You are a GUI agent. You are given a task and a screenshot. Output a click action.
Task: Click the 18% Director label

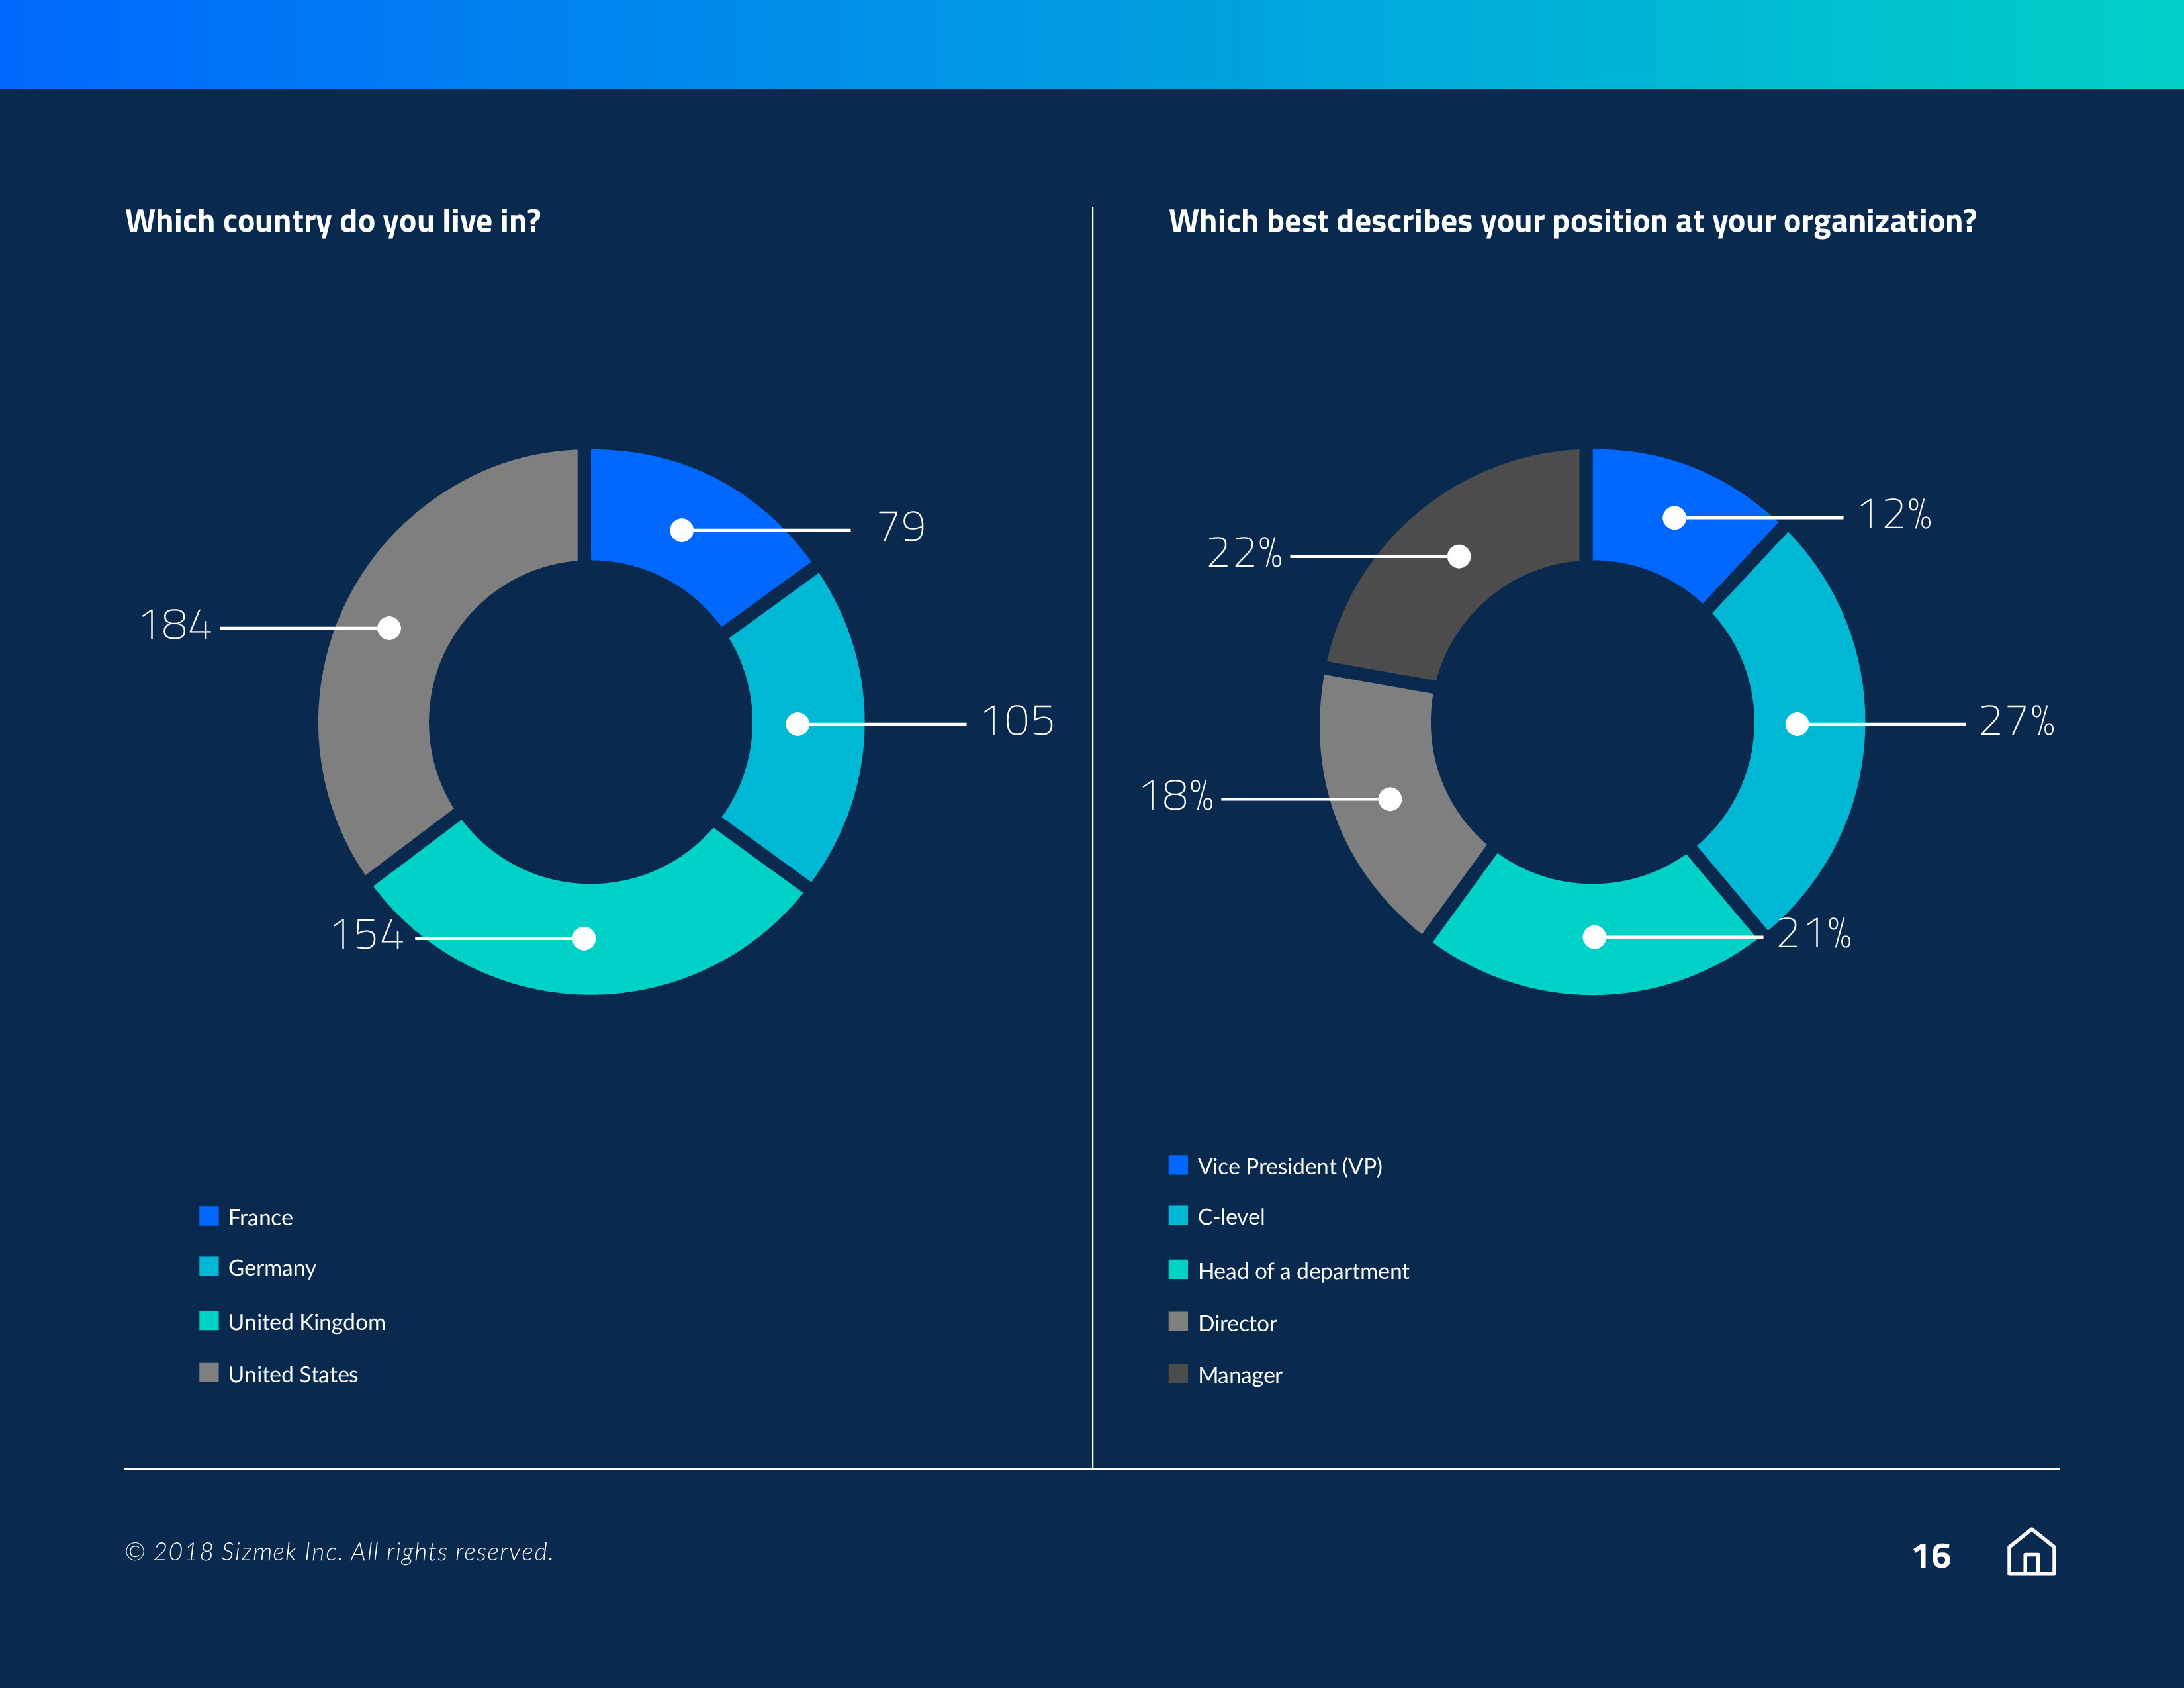(1177, 796)
